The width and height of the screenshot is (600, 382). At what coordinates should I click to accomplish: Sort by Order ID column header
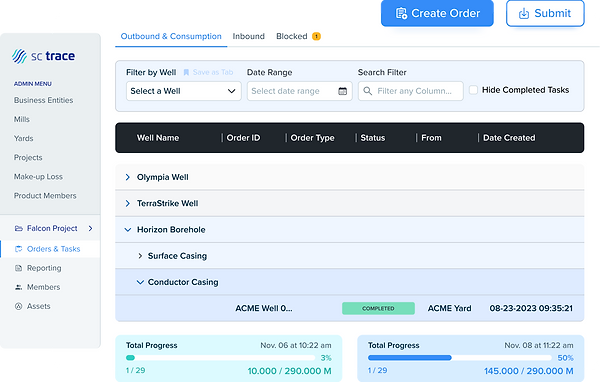pos(243,138)
